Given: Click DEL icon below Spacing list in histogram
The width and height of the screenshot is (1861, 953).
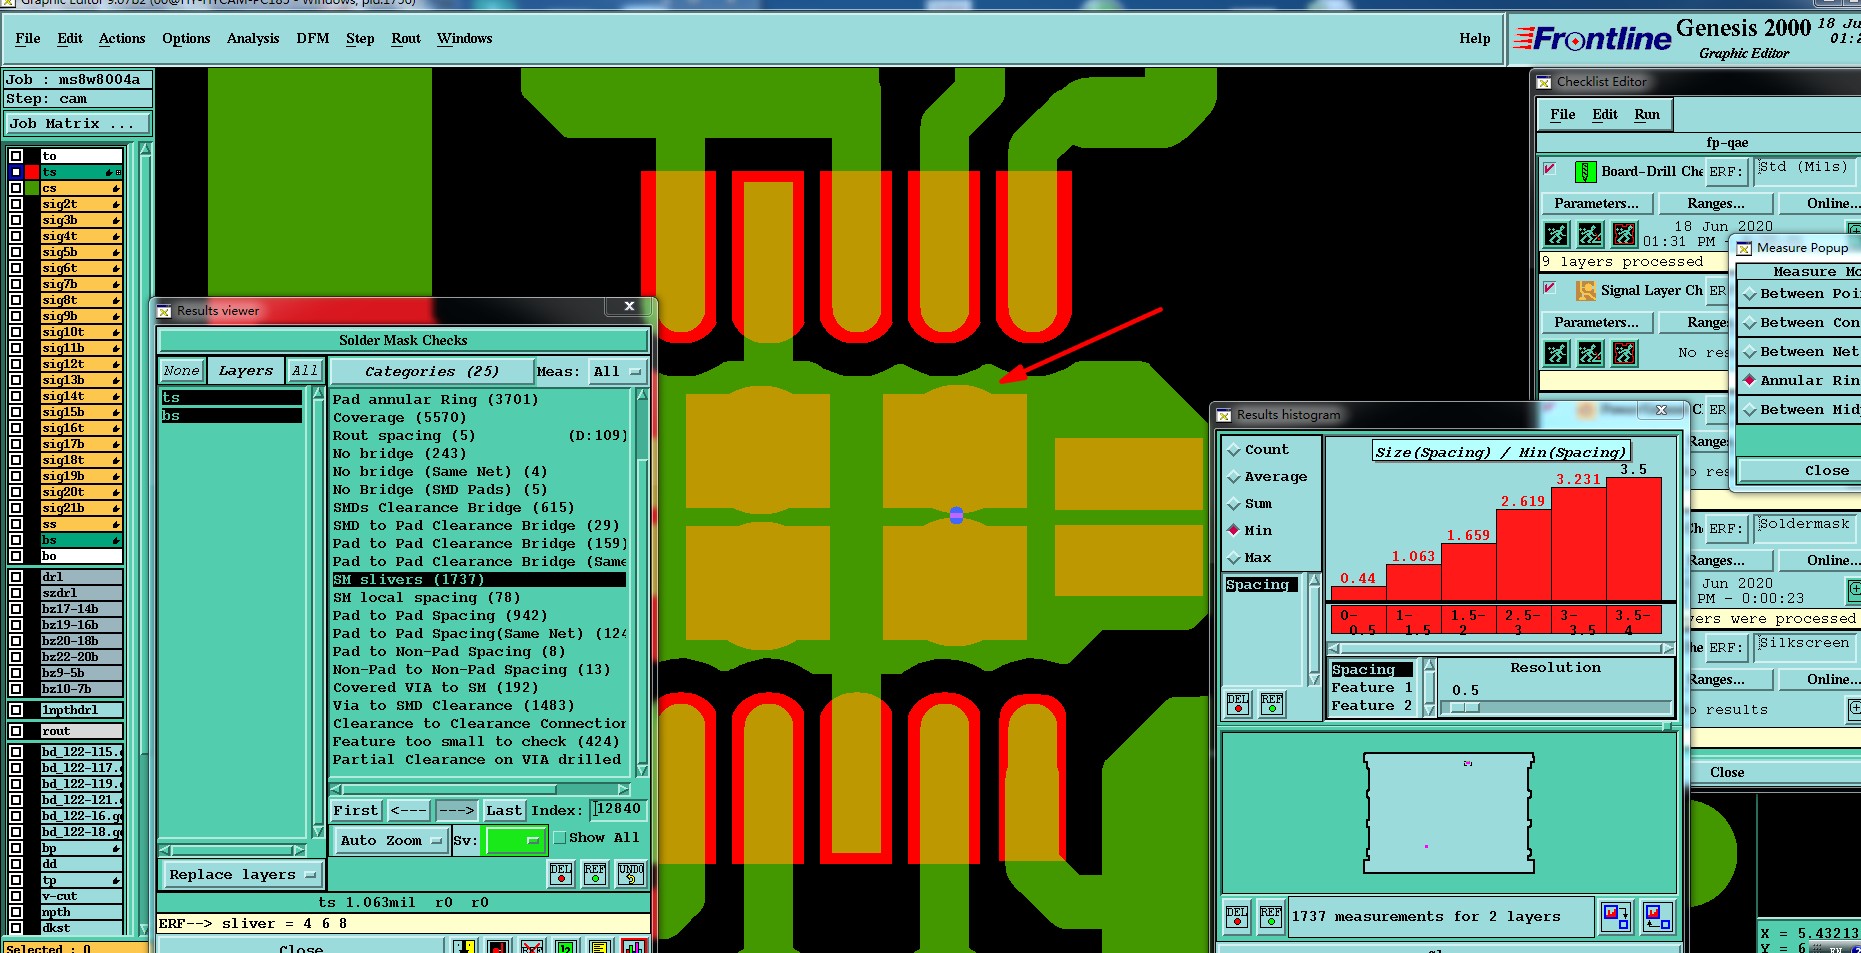Looking at the screenshot, I should pos(1238,704).
